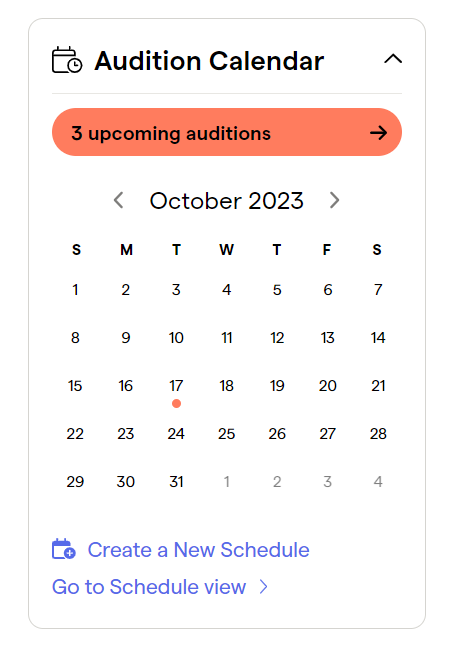The image size is (461, 656).
Task: Click the October 2023 month label
Action: 226,201
